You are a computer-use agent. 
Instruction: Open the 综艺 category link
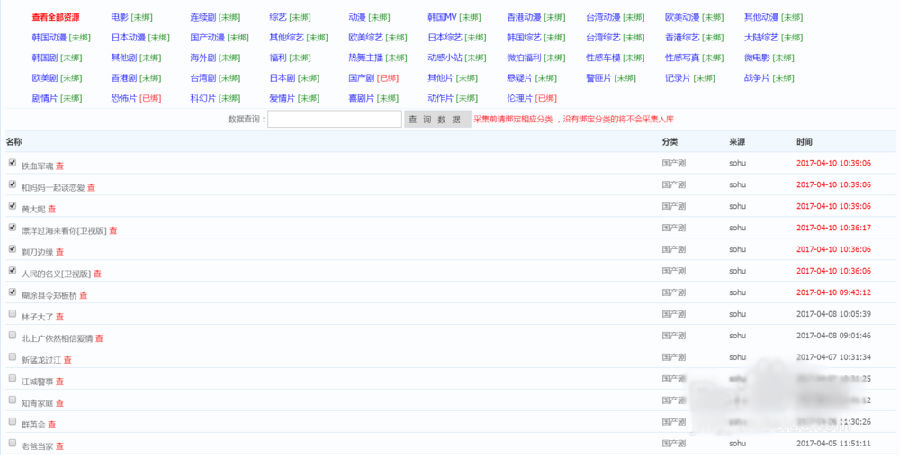coord(278,18)
